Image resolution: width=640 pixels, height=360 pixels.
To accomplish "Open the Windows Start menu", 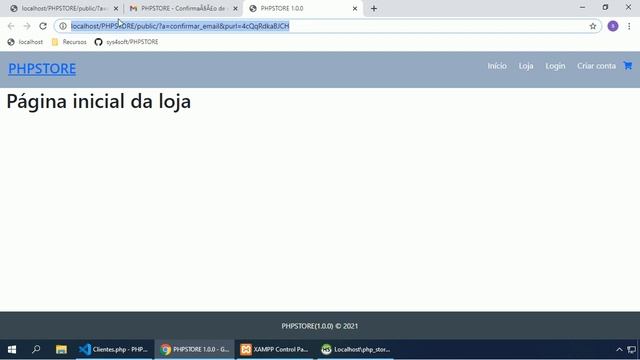I will click(12, 349).
